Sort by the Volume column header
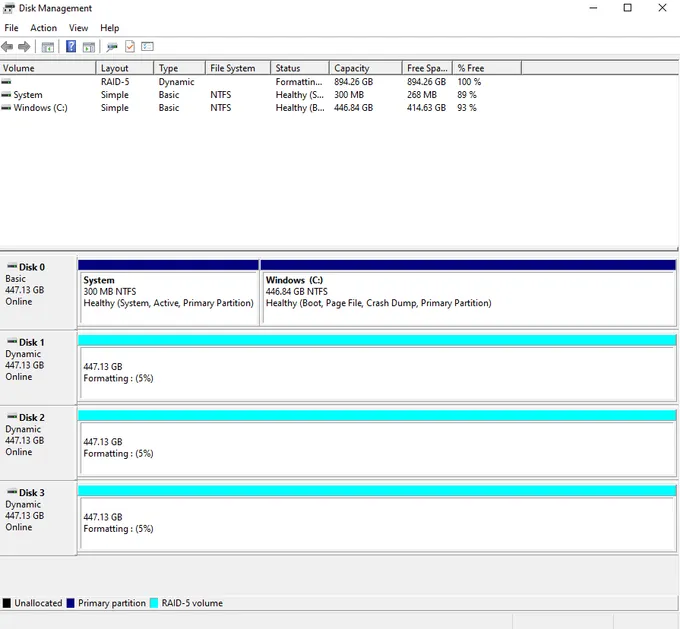 tap(48, 68)
